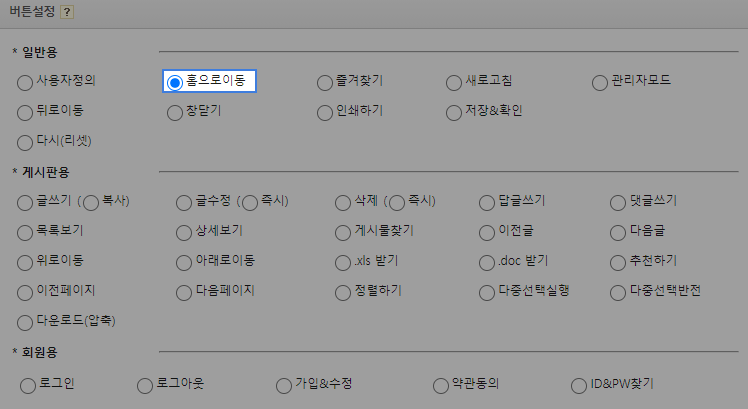Select the 홈으로이동 radio option
The image size is (748, 409).
tap(175, 82)
